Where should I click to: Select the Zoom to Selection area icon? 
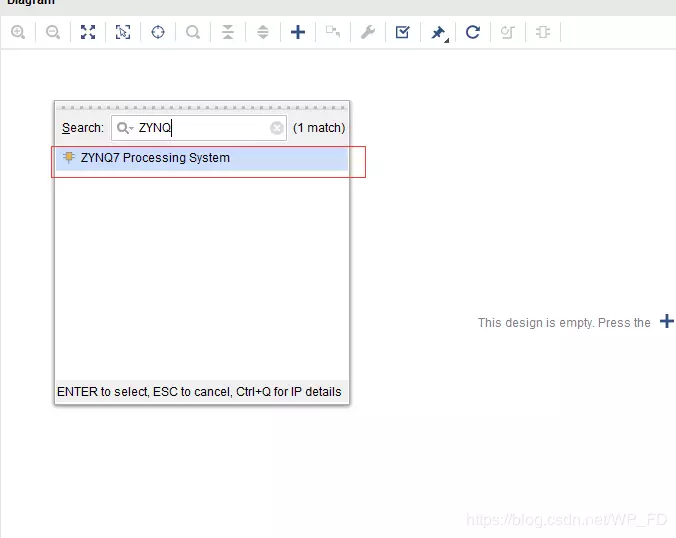point(123,32)
